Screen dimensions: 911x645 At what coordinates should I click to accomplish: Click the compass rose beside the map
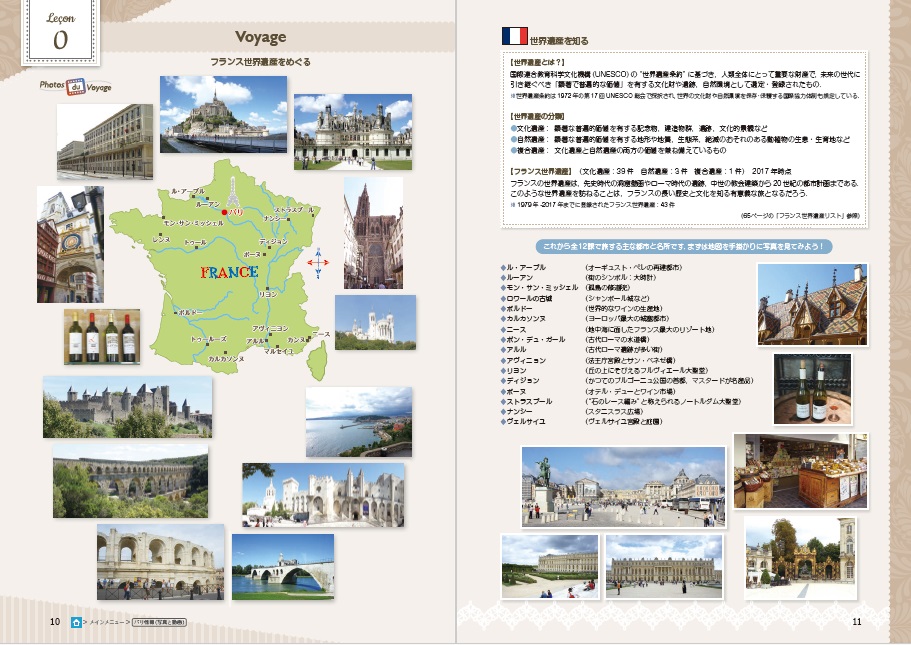point(318,263)
